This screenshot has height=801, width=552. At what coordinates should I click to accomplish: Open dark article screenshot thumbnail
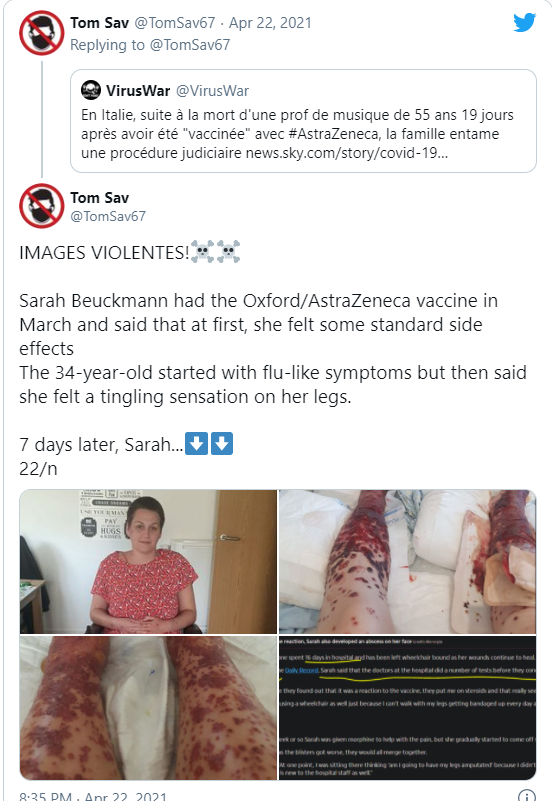(407, 708)
